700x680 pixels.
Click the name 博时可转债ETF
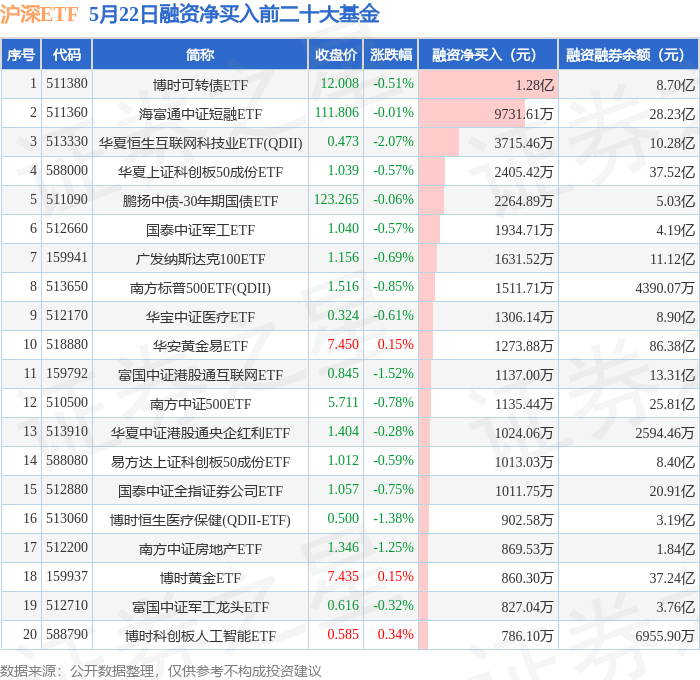(200, 85)
